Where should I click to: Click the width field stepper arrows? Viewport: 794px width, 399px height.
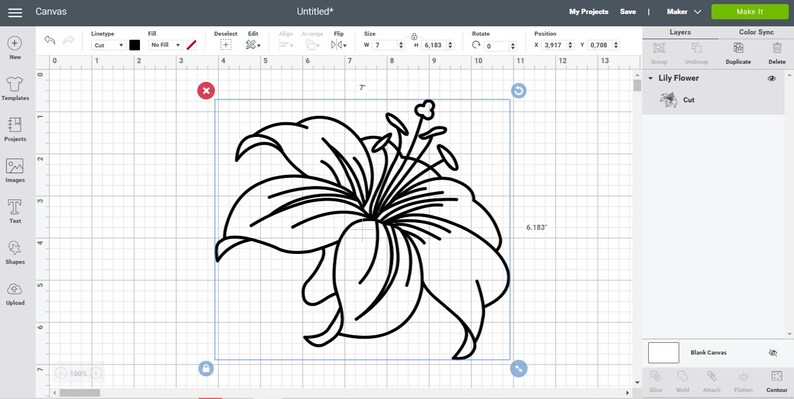pyautogui.click(x=402, y=45)
